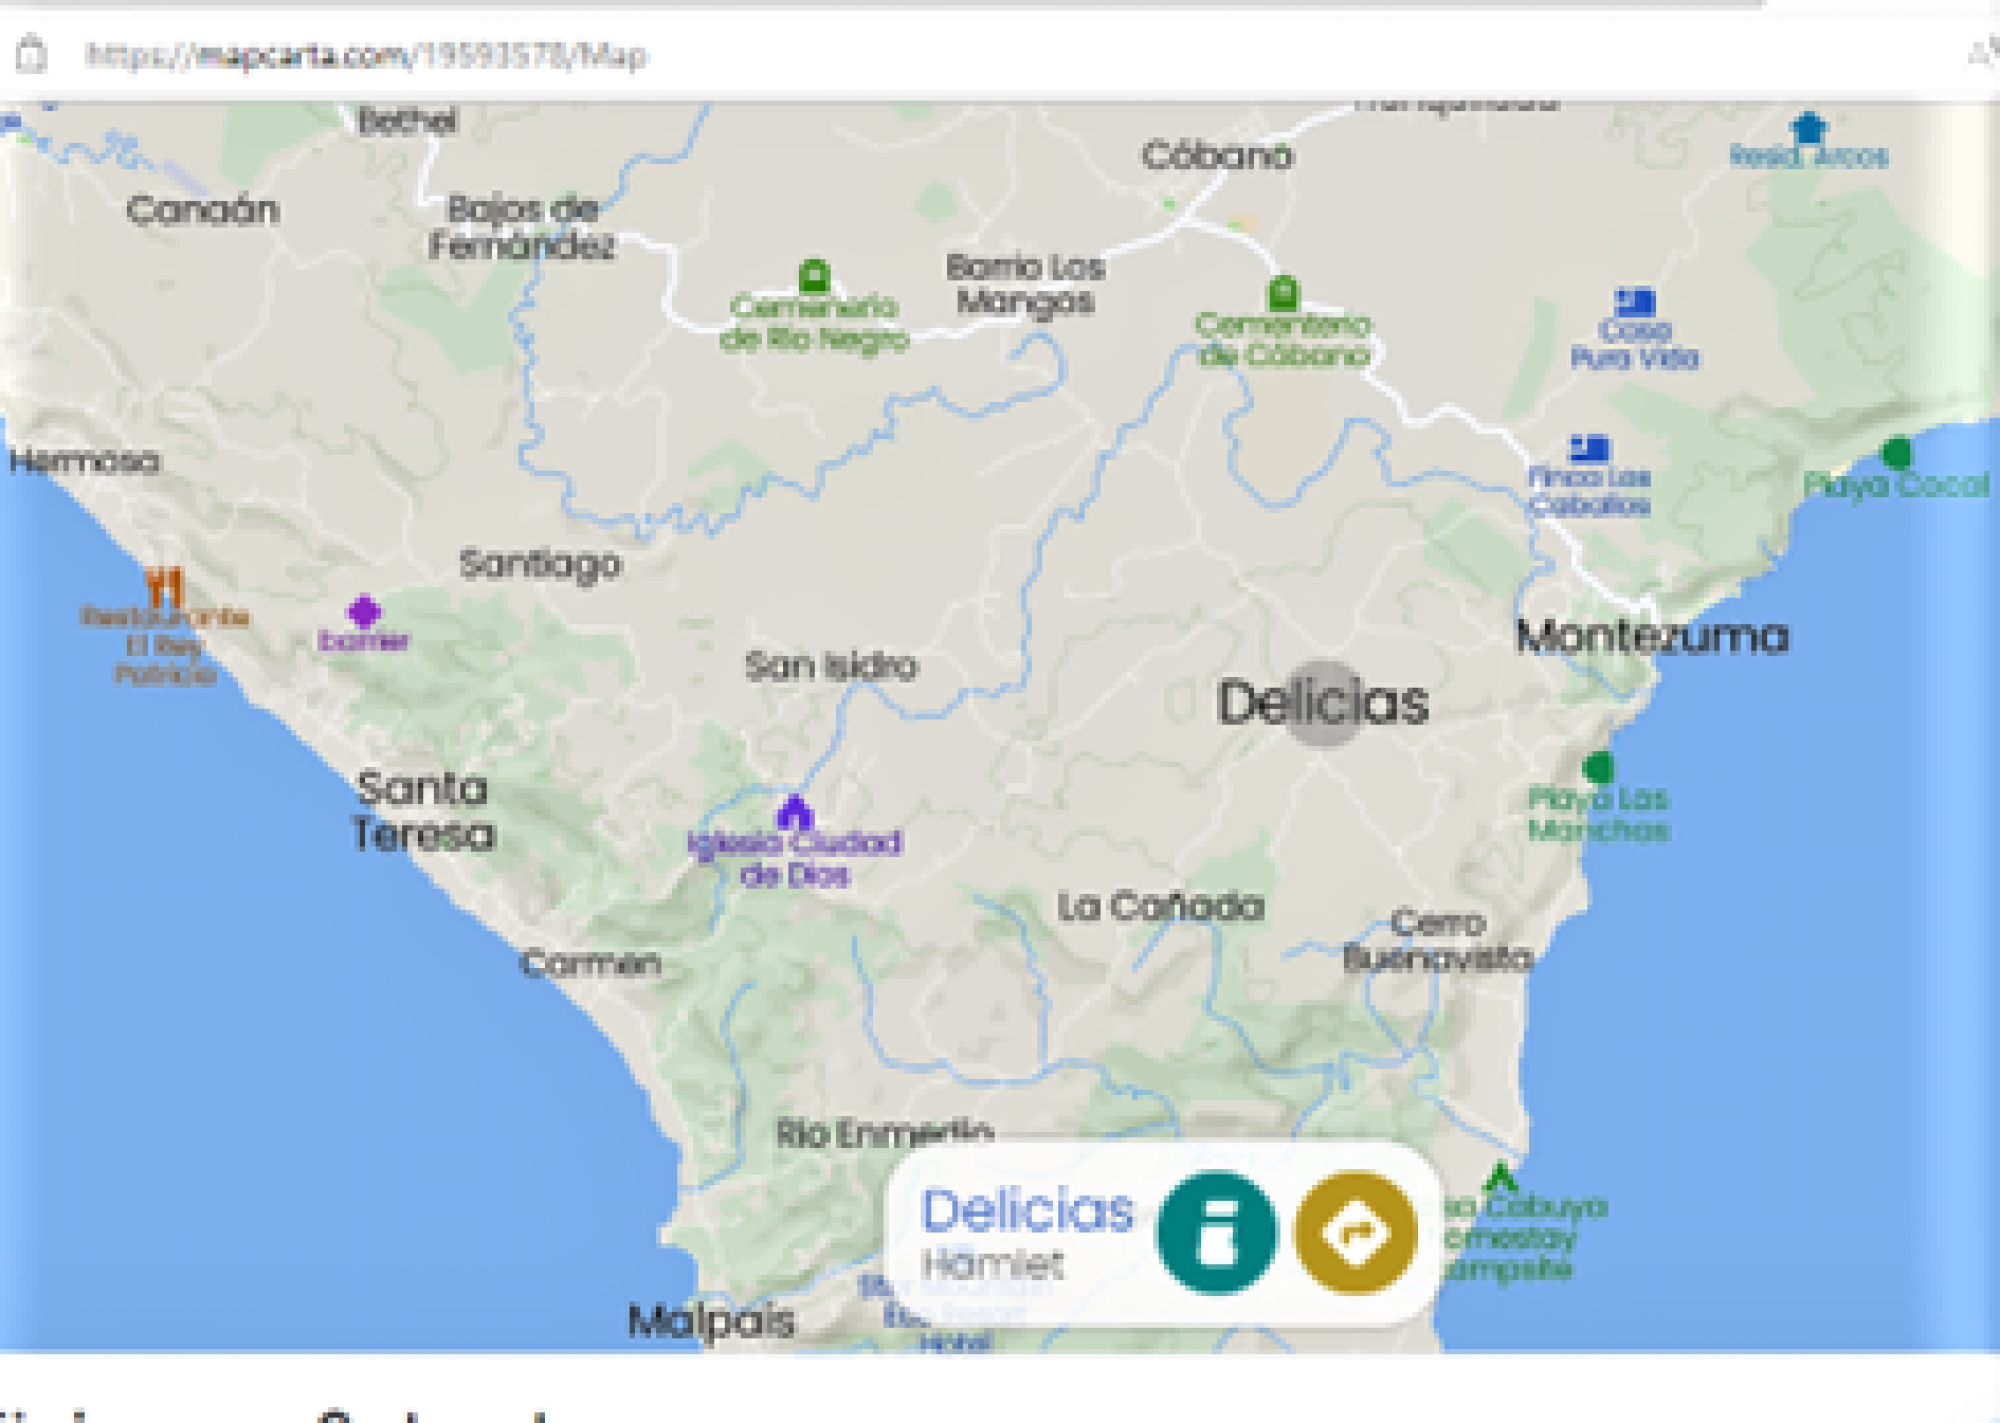Click the Resid. Arcos house icon
This screenshot has width=2000, height=1423.
(x=1809, y=128)
